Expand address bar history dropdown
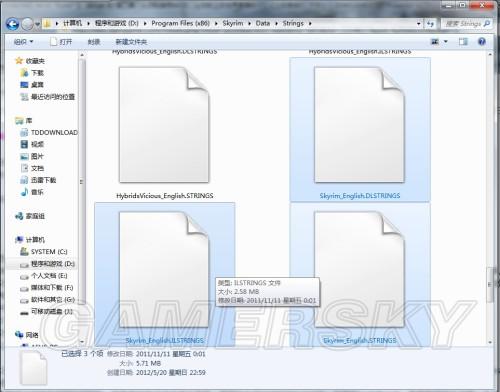This screenshot has width=500, height=392. click(419, 24)
